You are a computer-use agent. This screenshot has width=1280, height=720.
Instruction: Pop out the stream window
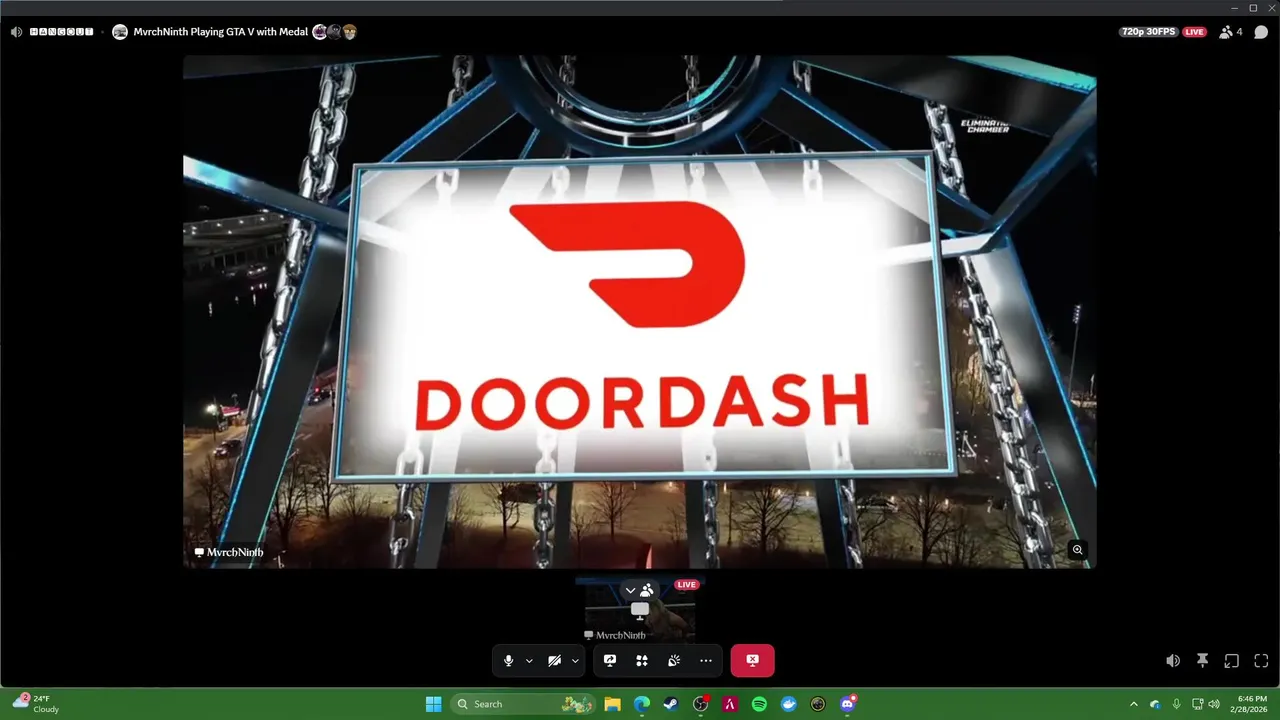pos(1232,661)
